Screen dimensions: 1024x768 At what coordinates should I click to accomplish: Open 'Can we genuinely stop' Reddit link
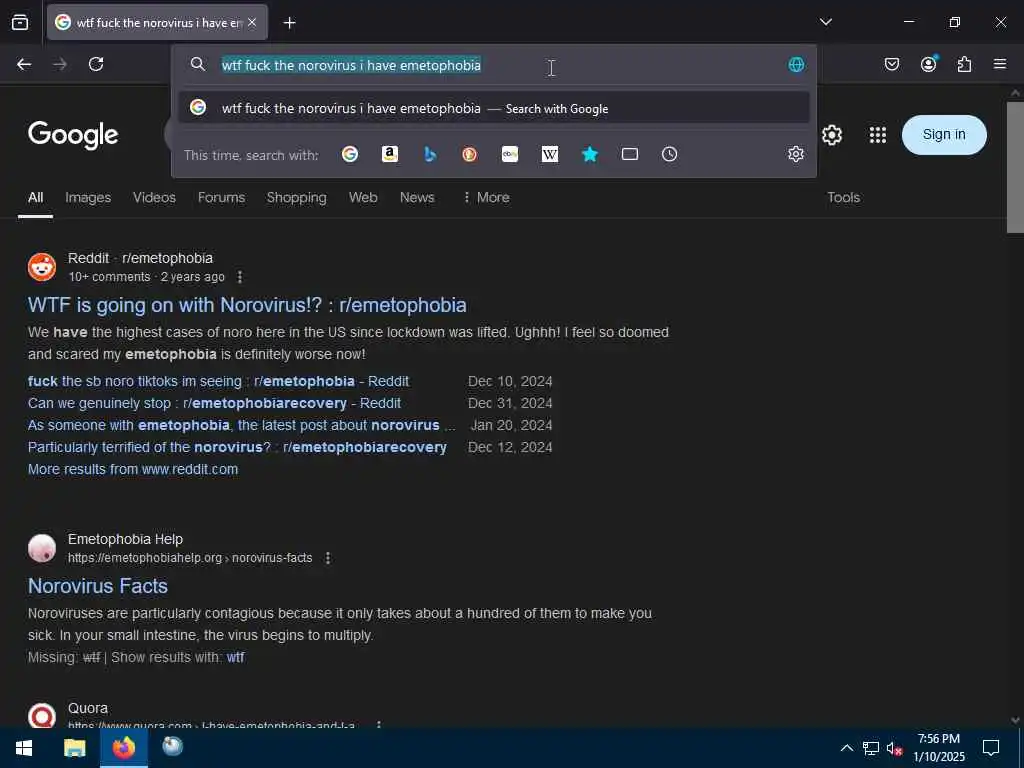coord(214,403)
